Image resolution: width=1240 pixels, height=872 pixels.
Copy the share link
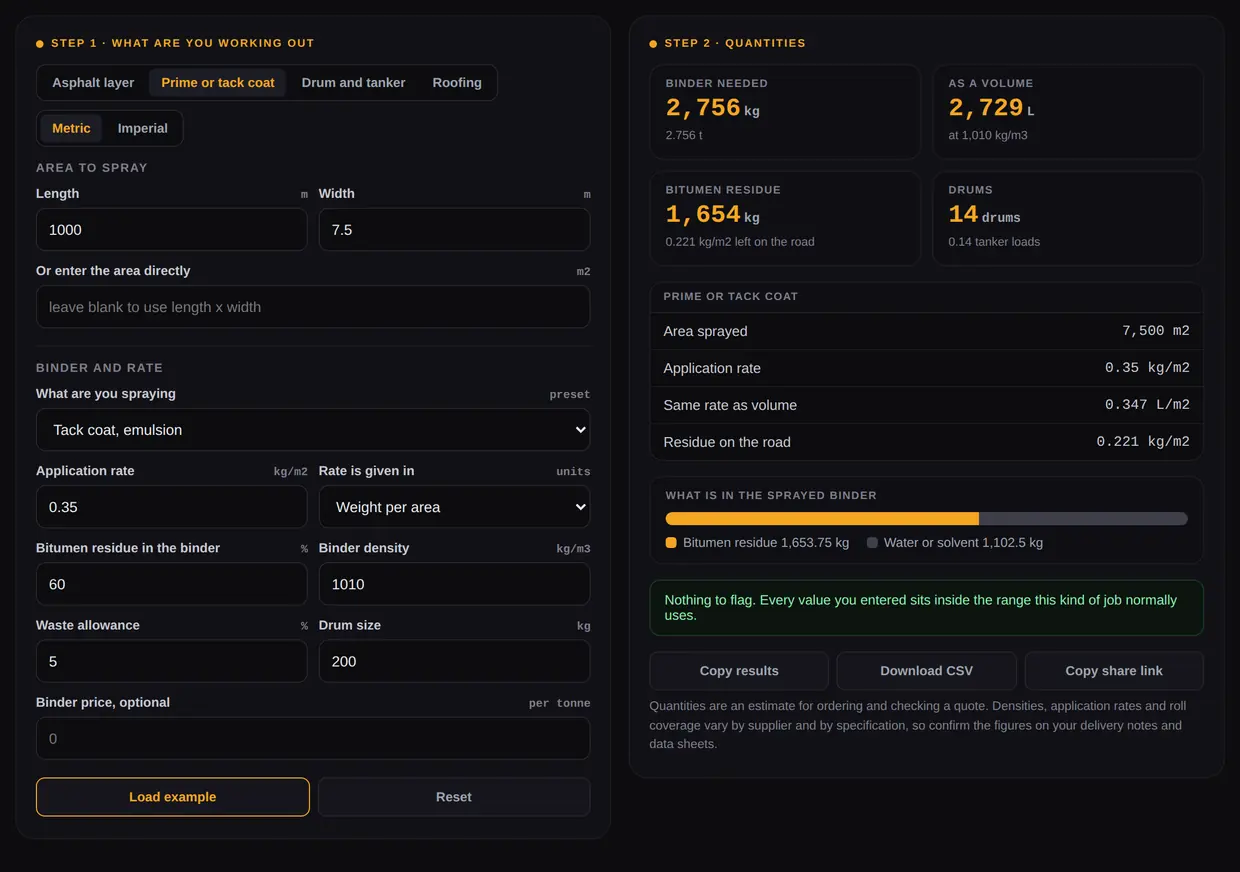point(1114,671)
